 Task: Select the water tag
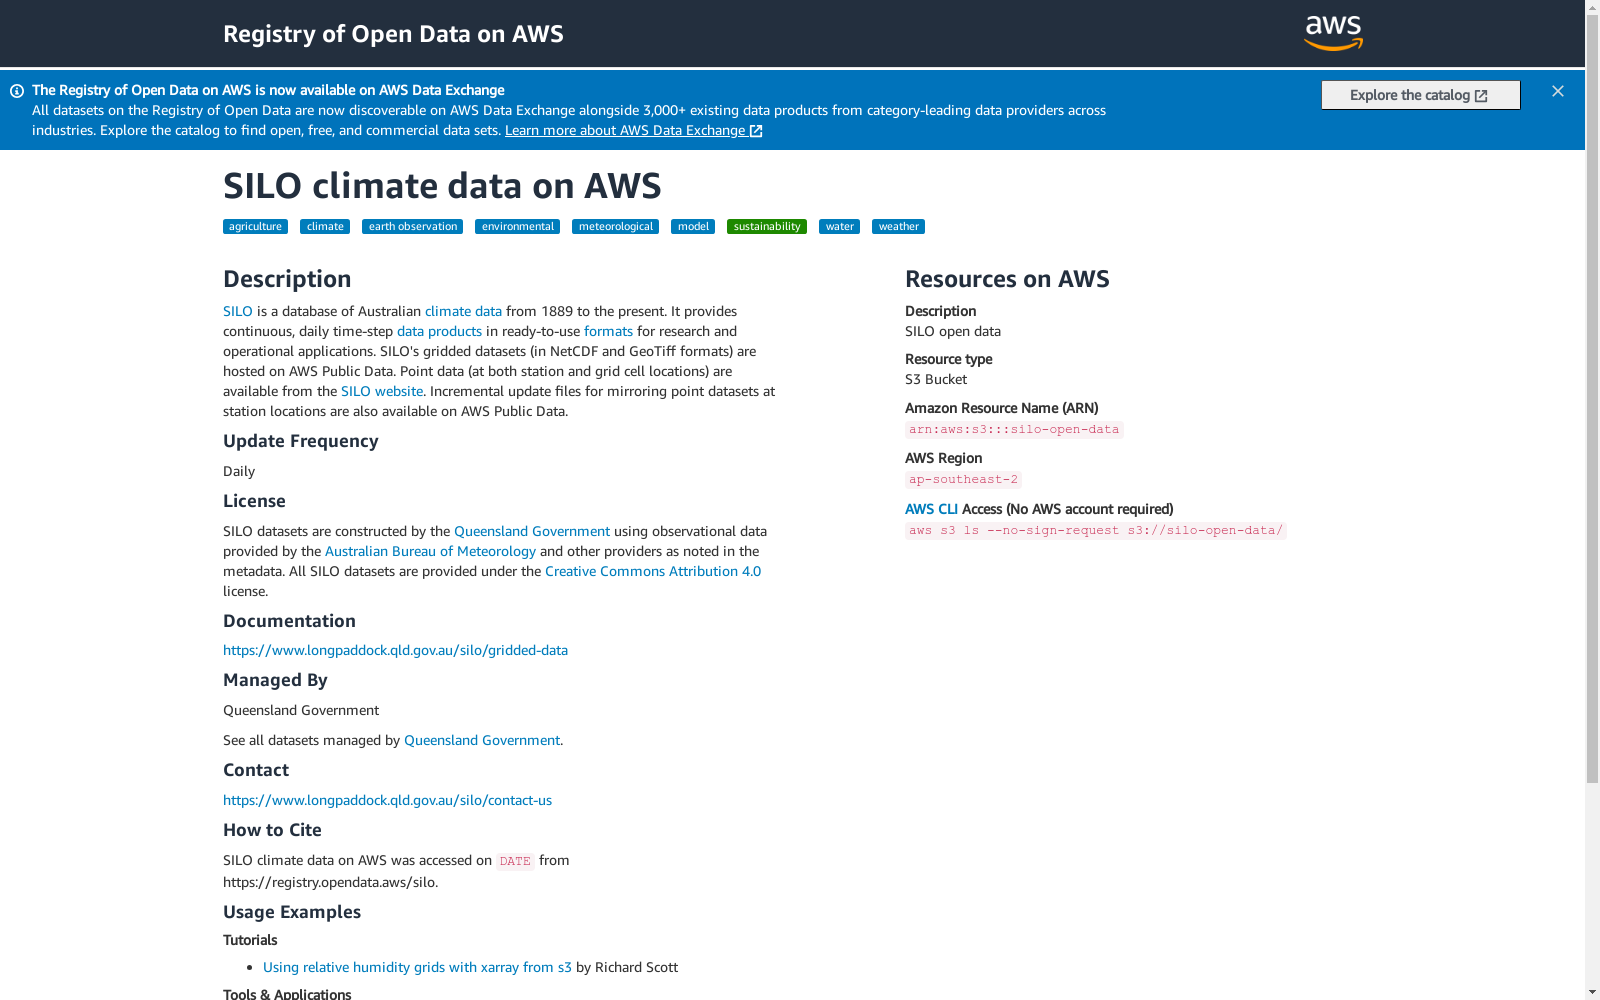[839, 227]
